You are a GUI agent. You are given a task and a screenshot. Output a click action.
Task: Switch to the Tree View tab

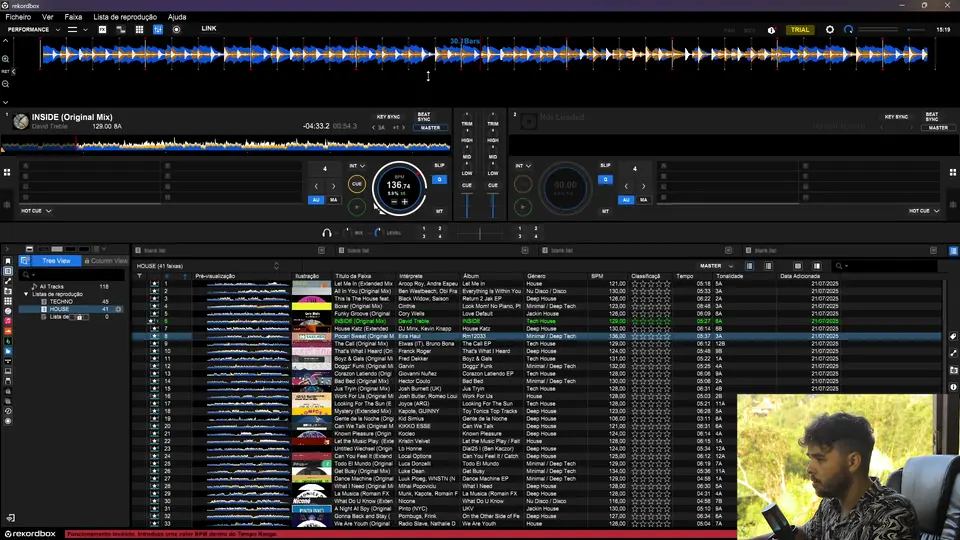[x=56, y=261]
